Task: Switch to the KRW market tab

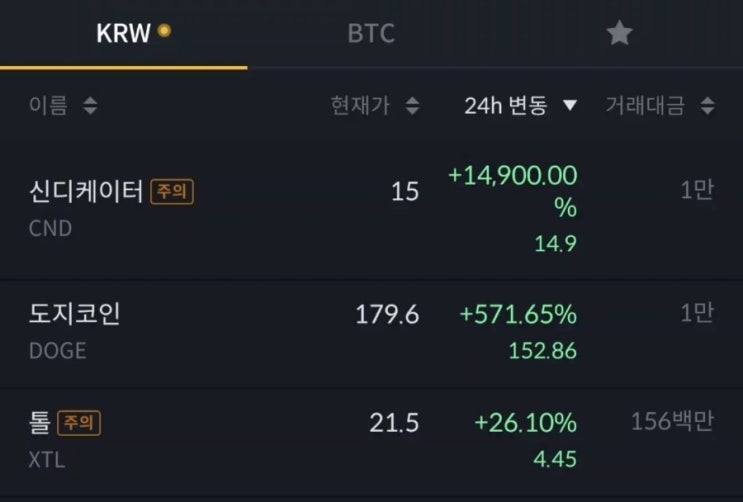Action: pos(123,34)
